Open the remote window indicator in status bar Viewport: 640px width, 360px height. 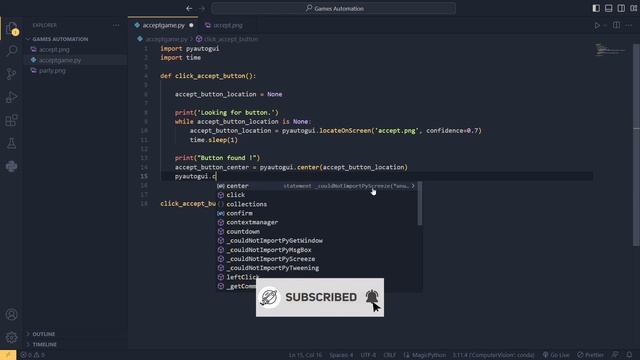tap(8, 355)
